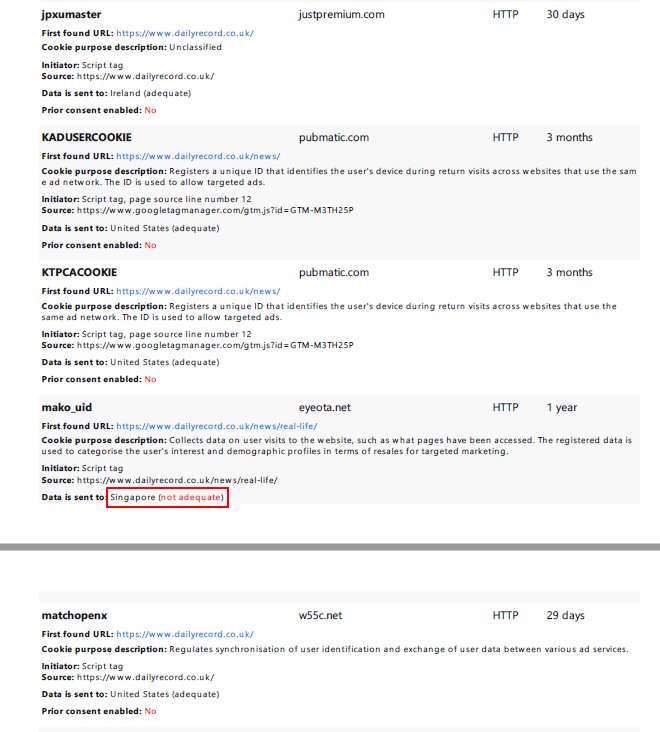Viewport: 660px width, 732px height.
Task: Click HTTP type in matchopenx row
Action: coord(506,615)
